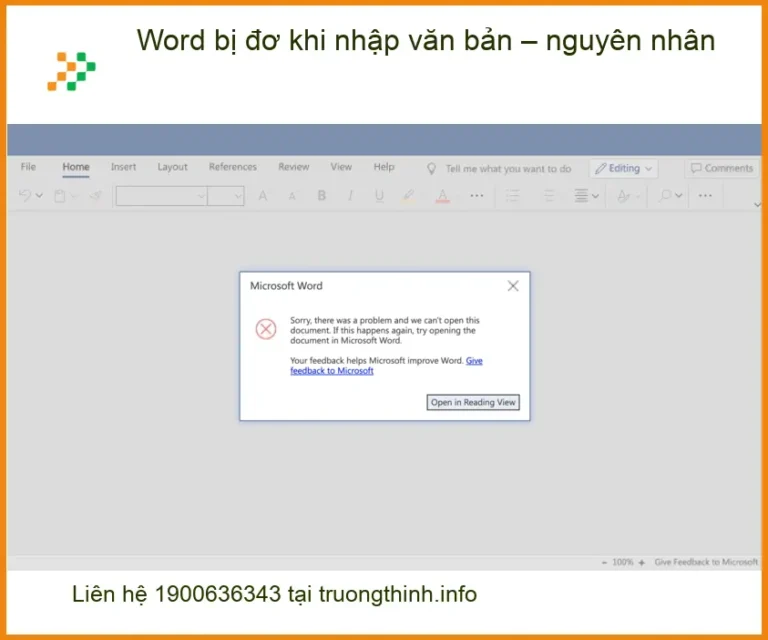The image size is (768, 640).
Task: Zoom out with the minus button
Action: (x=604, y=563)
